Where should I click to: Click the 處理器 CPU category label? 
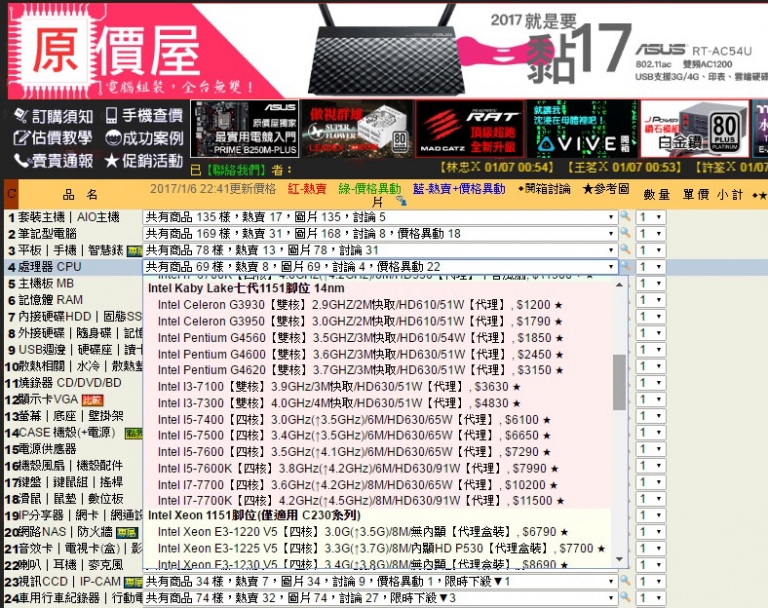[49, 267]
